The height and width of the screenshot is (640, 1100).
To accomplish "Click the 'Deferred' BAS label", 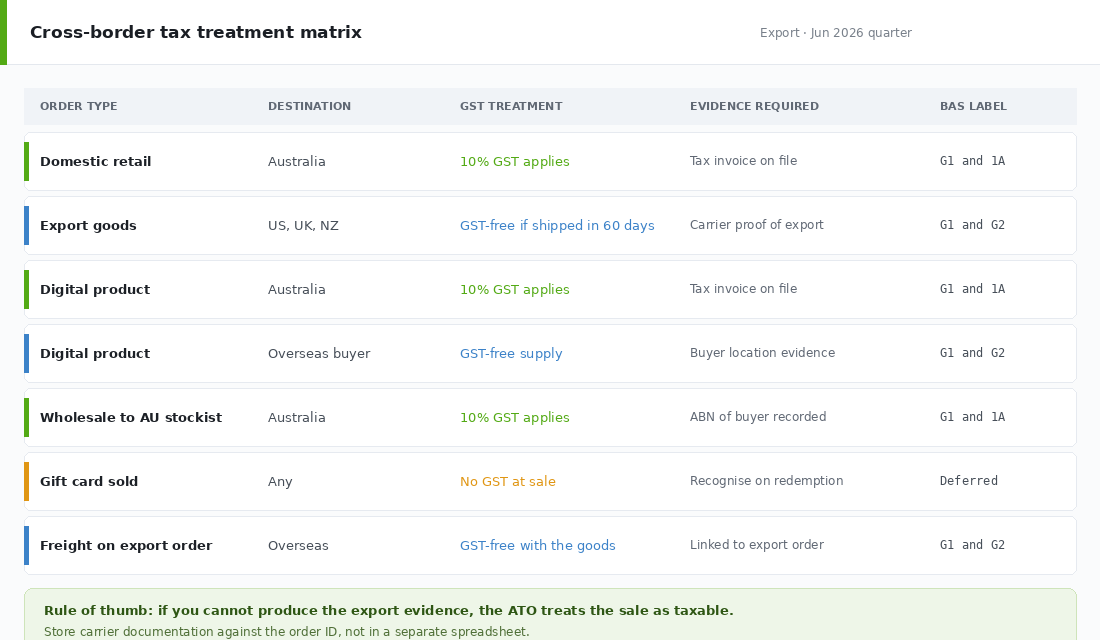I will [968, 481].
